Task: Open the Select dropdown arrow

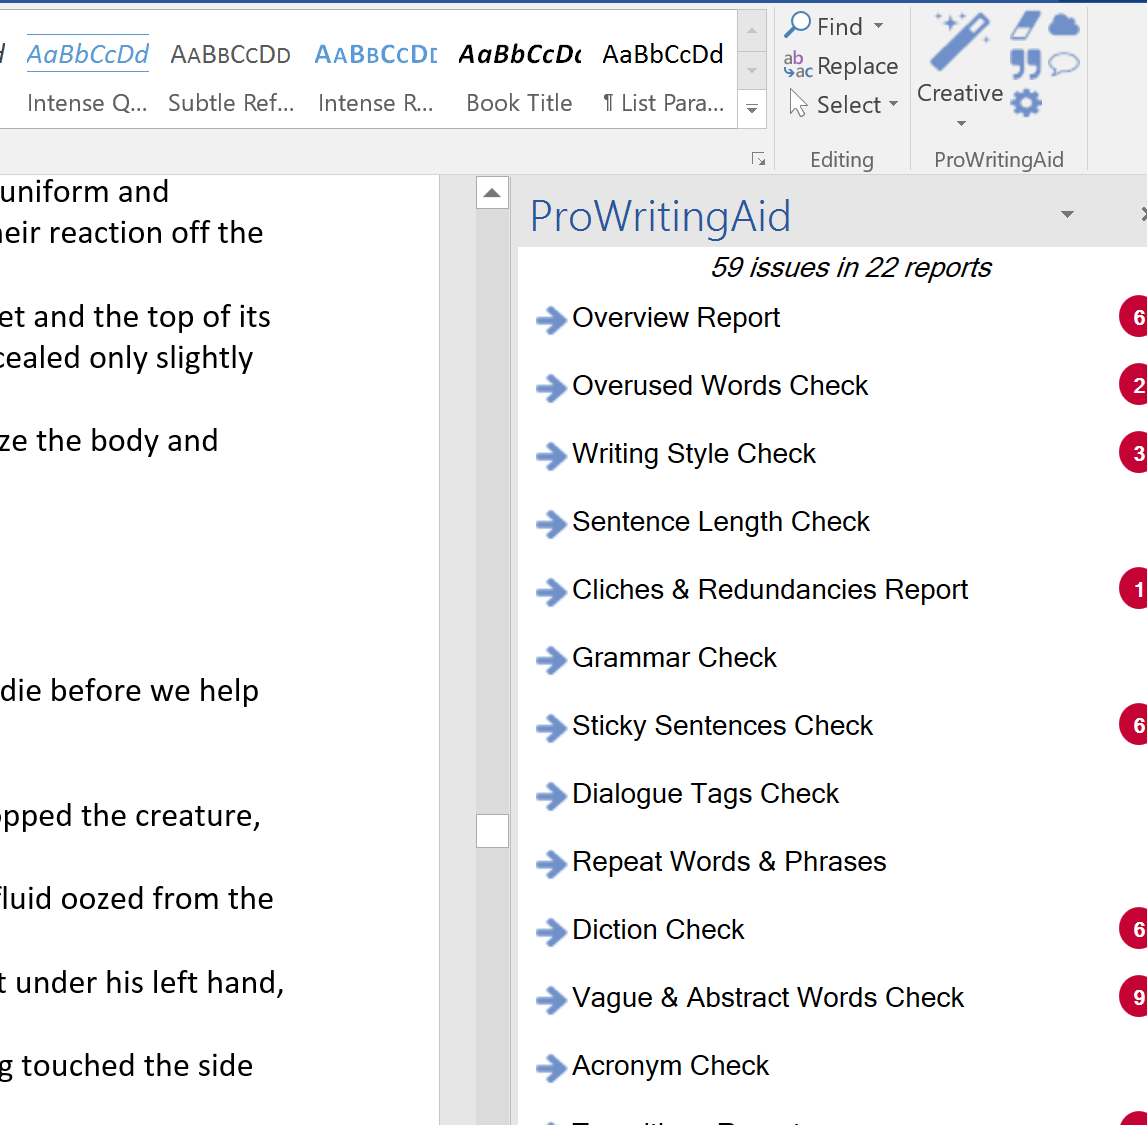Action: pyautogui.click(x=893, y=105)
